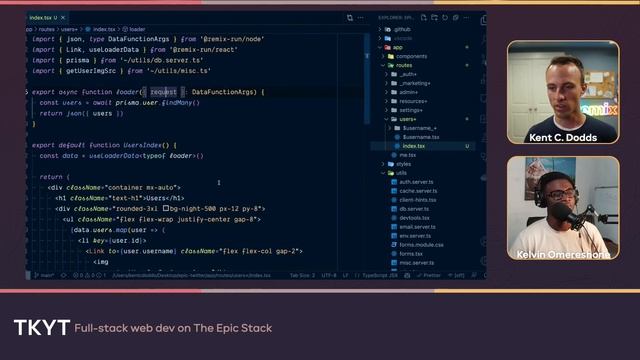The height and width of the screenshot is (360, 640).
Task: Click the green routes folder icon
Action: 391,65
